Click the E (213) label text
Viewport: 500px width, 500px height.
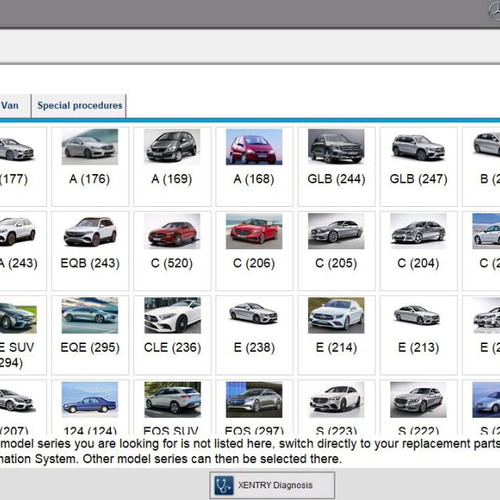pos(418,348)
